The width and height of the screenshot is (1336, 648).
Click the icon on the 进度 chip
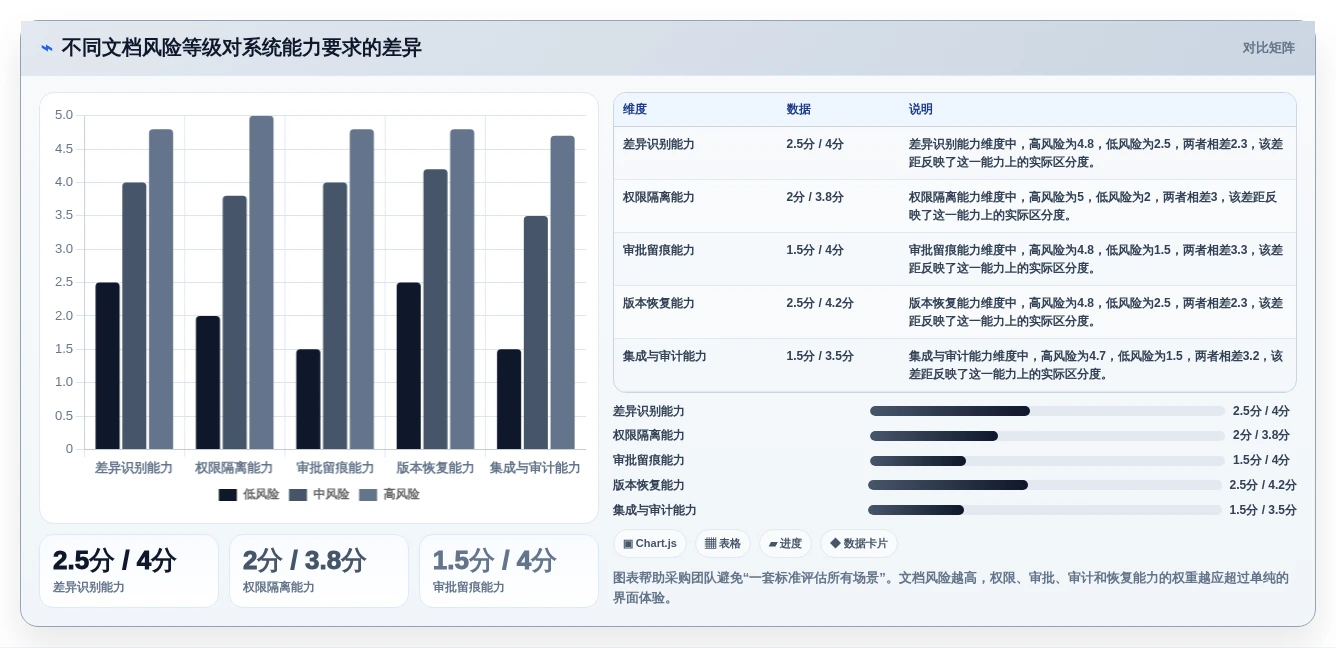[x=773, y=544]
